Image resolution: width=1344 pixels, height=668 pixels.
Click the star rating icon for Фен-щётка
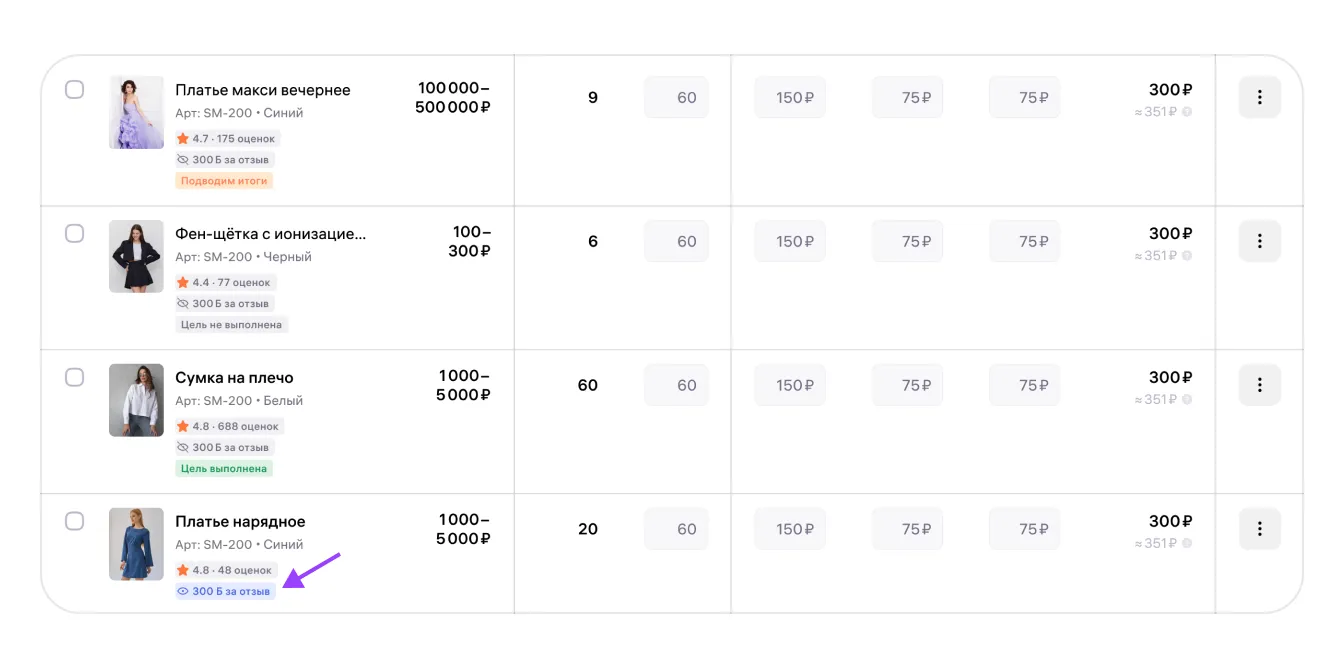click(183, 283)
